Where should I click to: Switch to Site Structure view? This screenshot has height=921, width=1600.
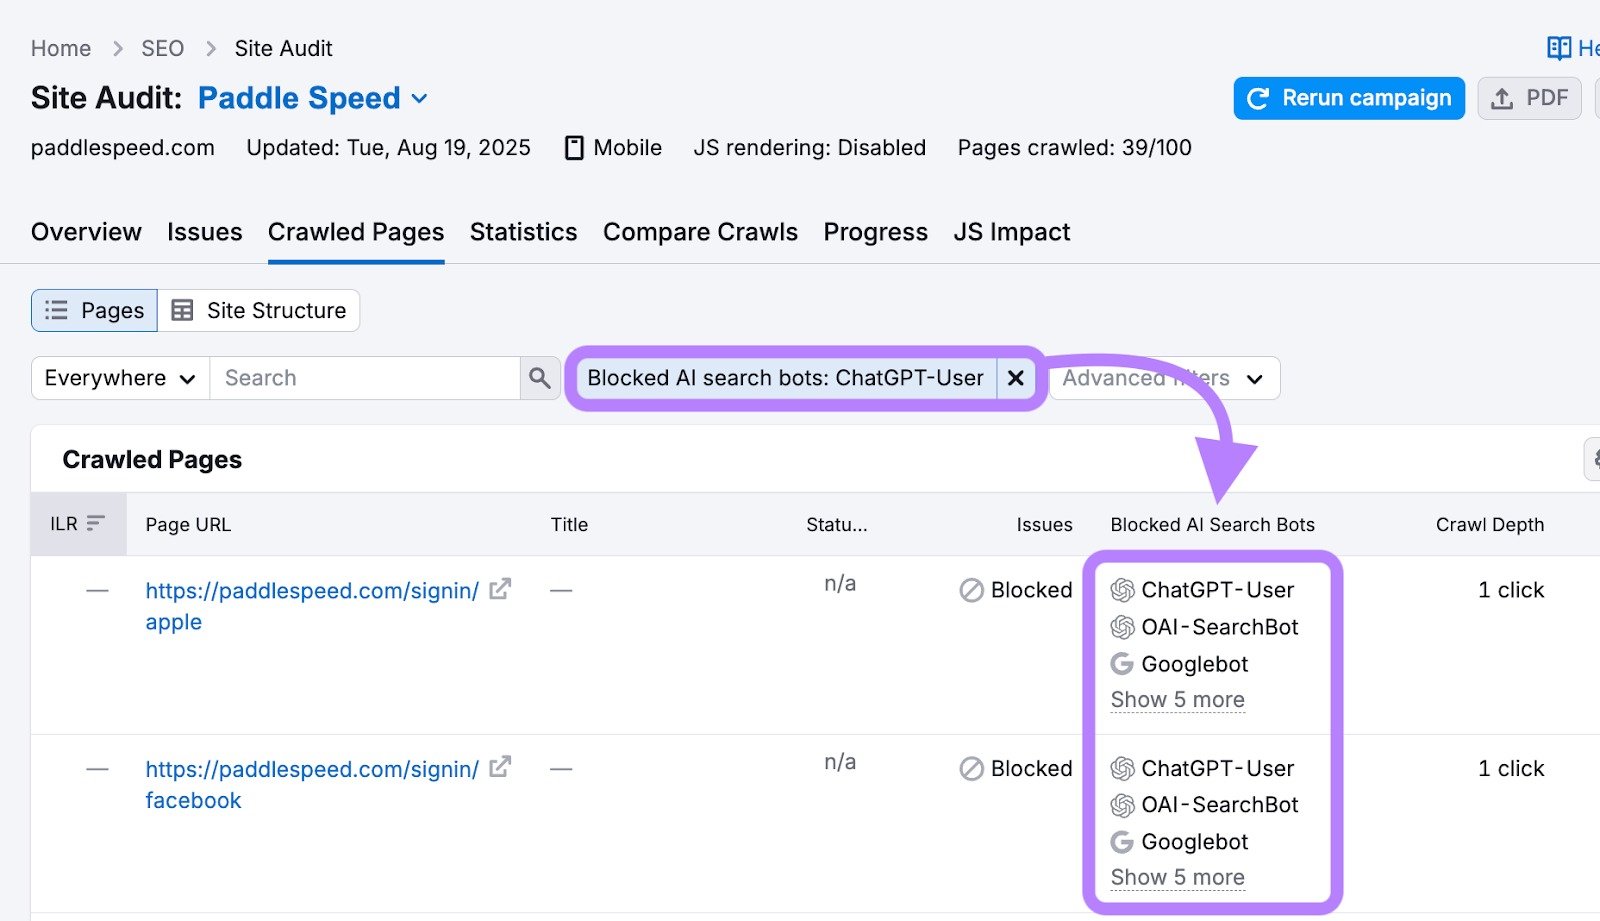pyautogui.click(x=260, y=310)
